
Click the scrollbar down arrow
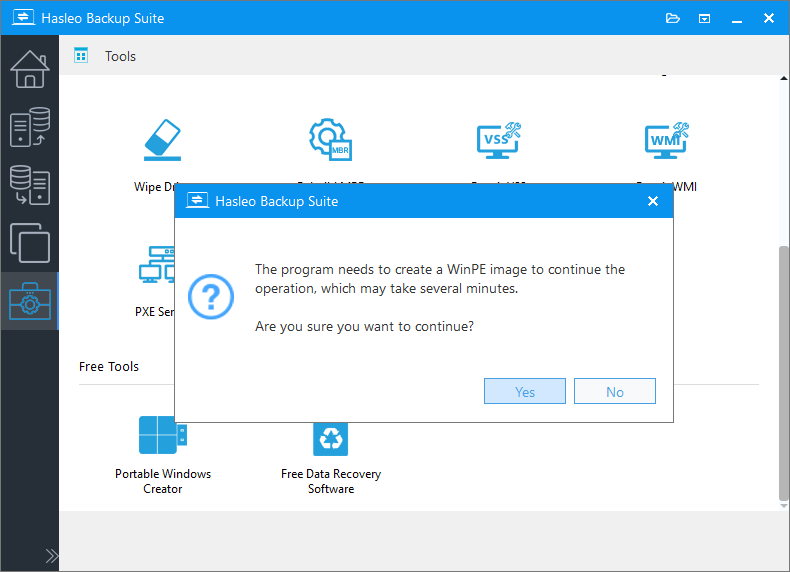pos(783,505)
